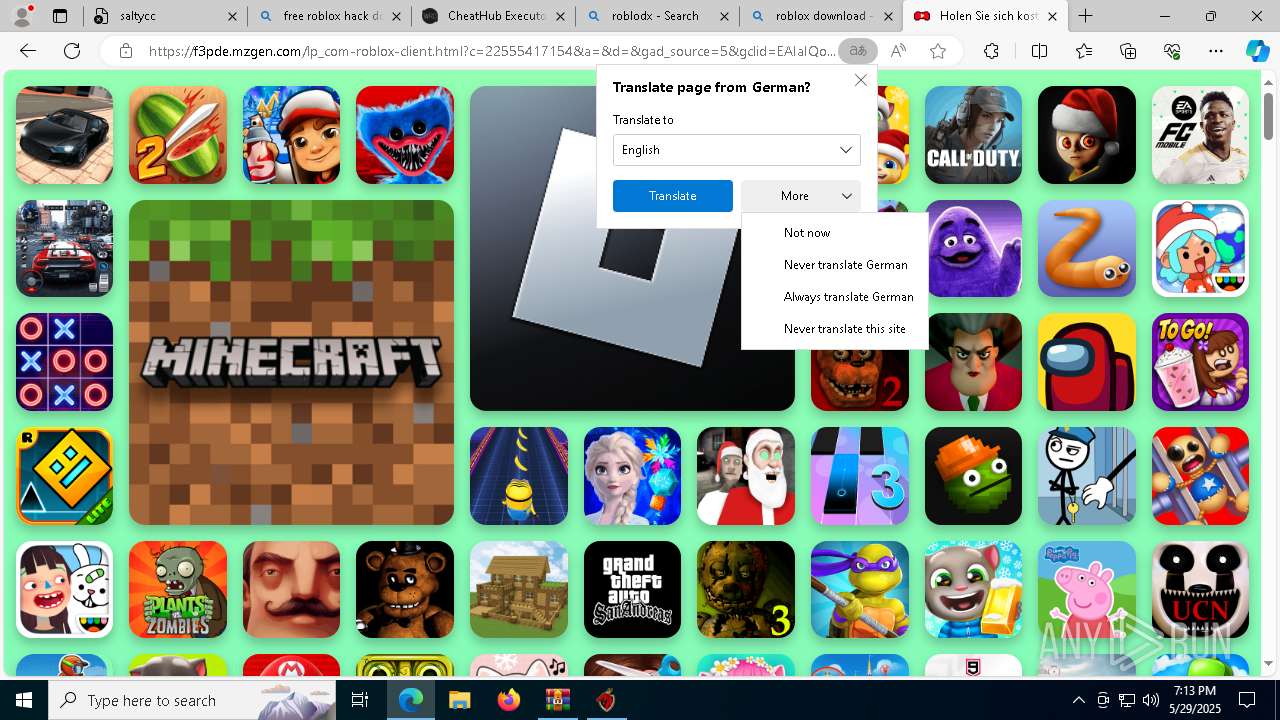This screenshot has height=720, width=1280.
Task: Open the Subway Surfers game icon
Action: 291,135
